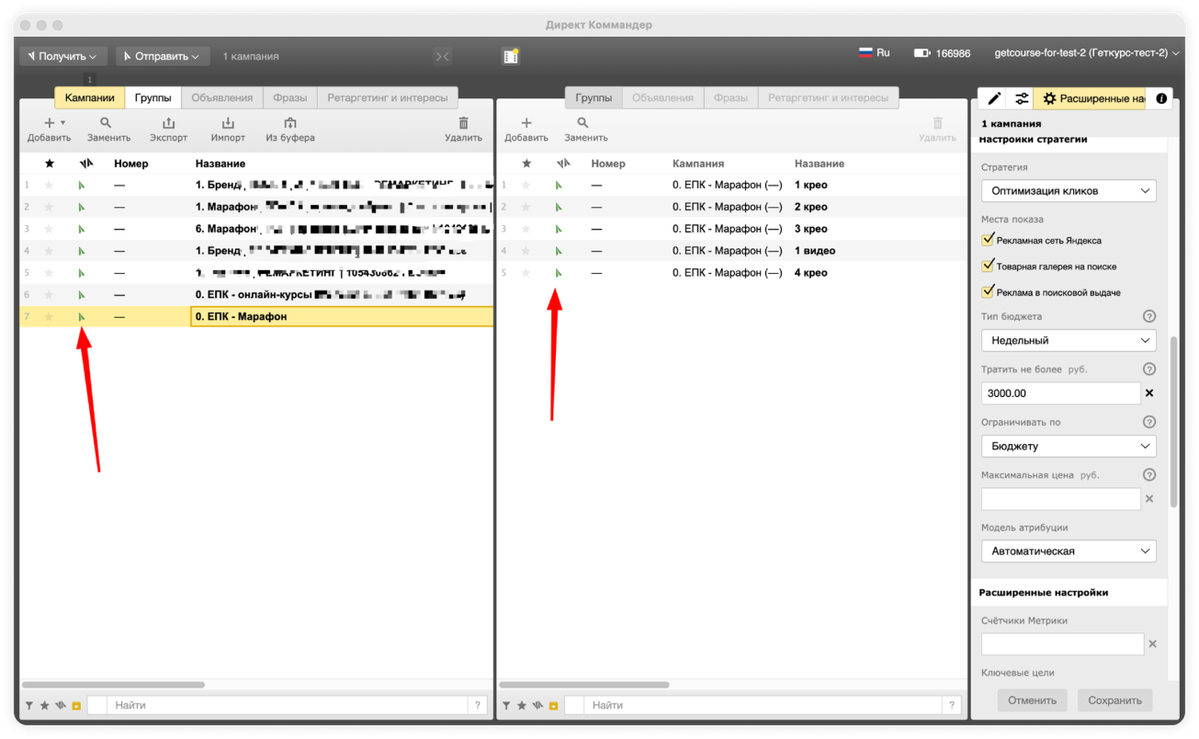Click Add button in campaigns toolbar
The height and width of the screenshot is (739, 1199).
49,129
